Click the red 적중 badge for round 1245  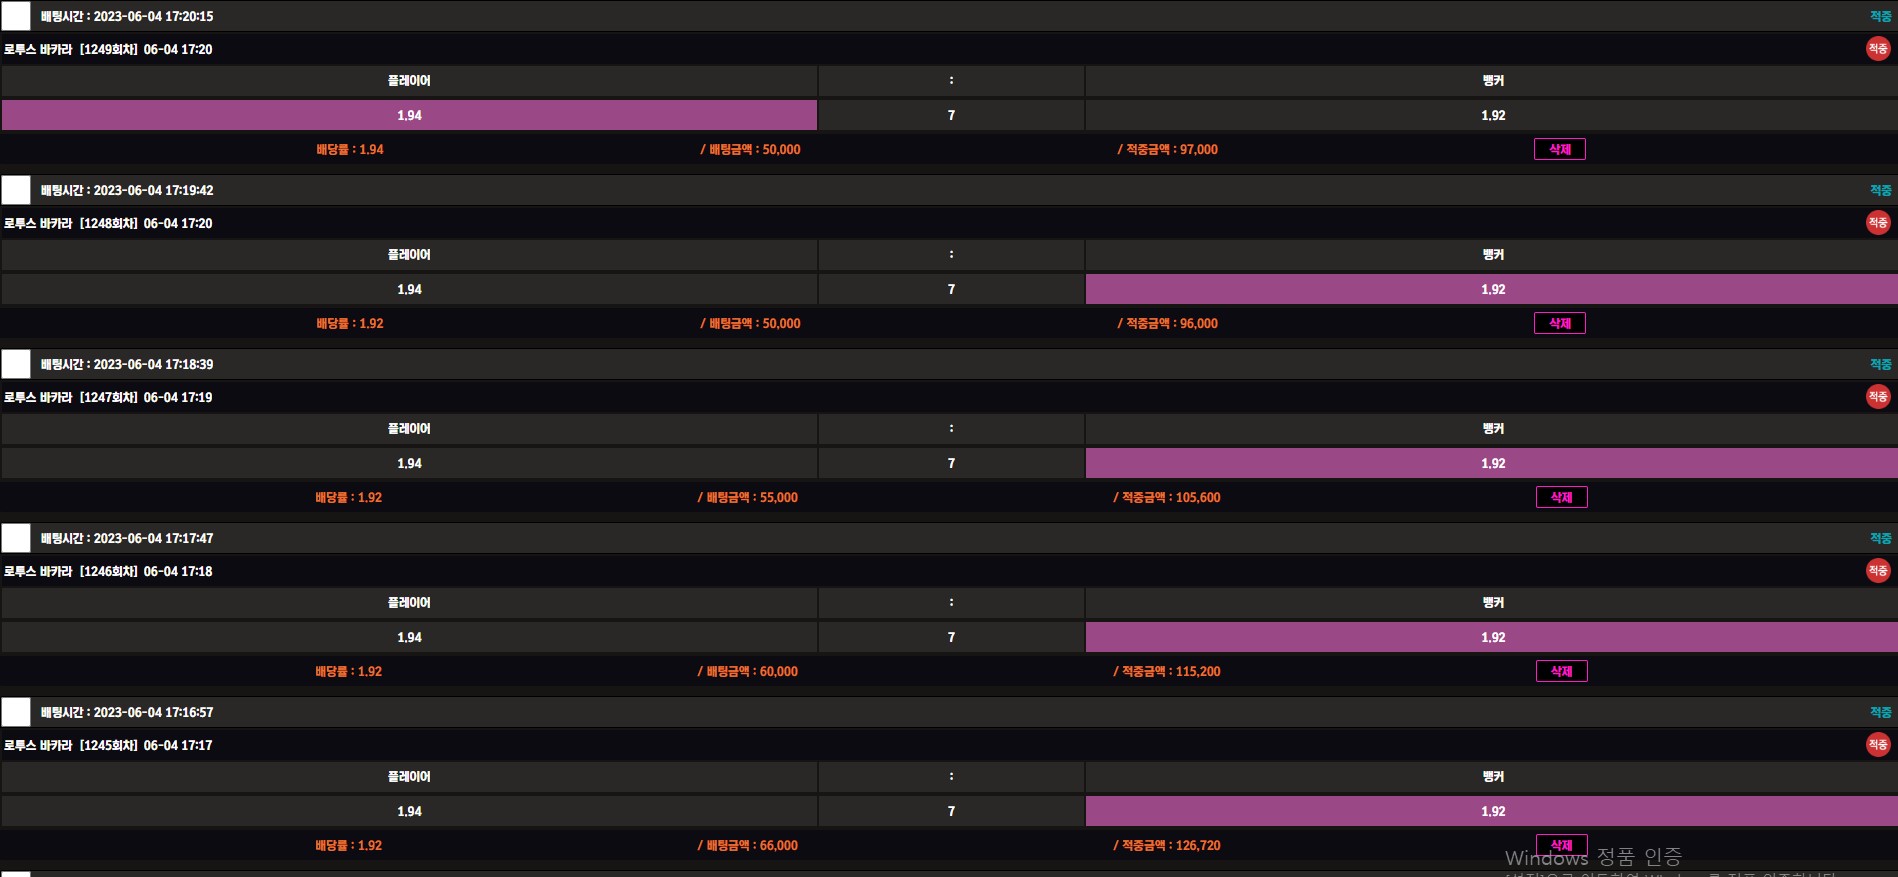tap(1878, 745)
